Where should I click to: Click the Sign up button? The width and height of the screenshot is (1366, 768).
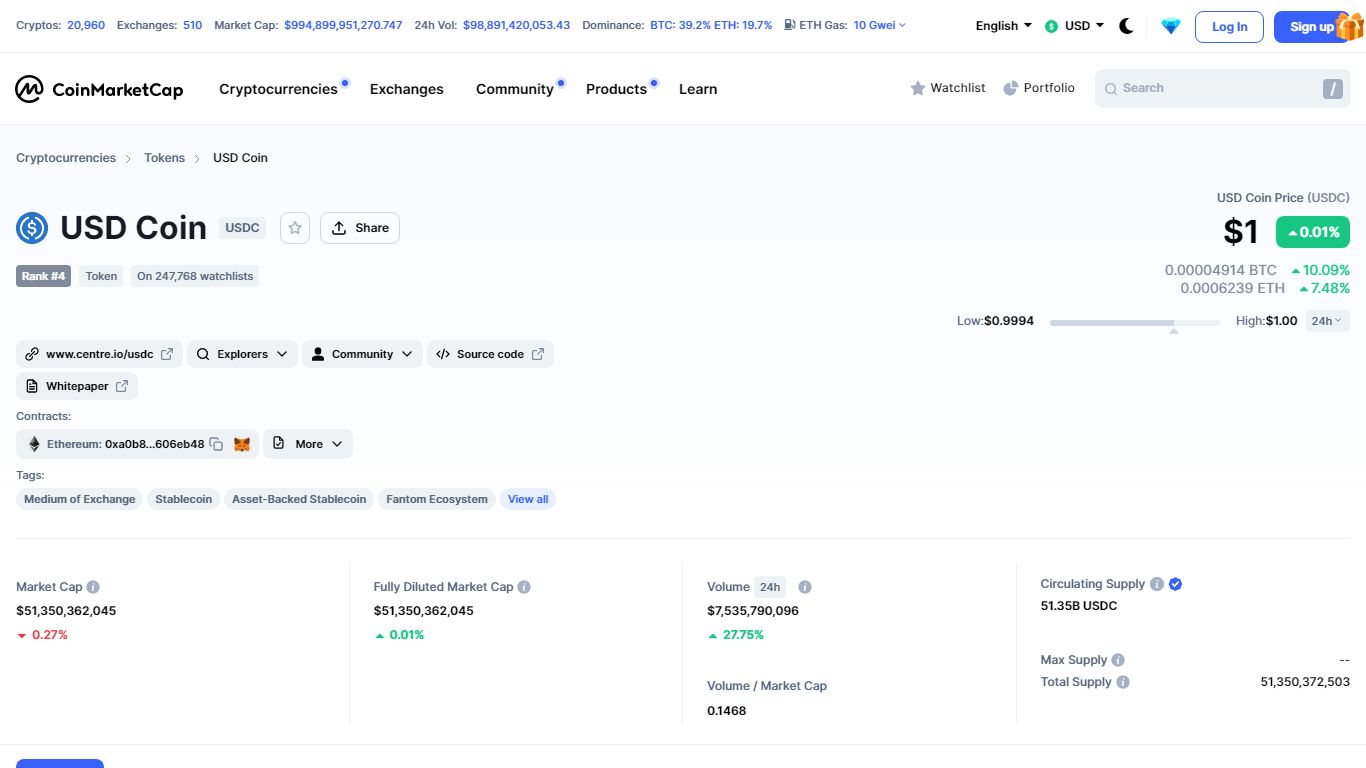tap(1311, 27)
